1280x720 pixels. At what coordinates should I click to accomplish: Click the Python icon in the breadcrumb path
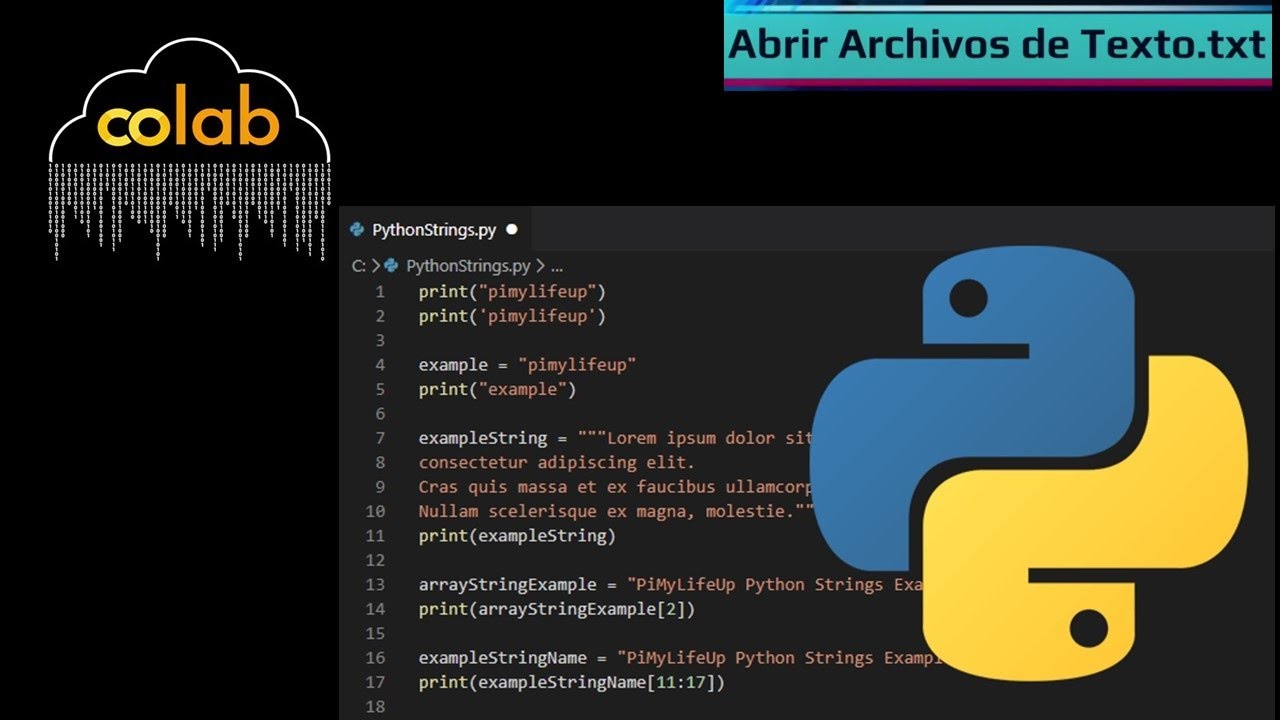pos(392,266)
